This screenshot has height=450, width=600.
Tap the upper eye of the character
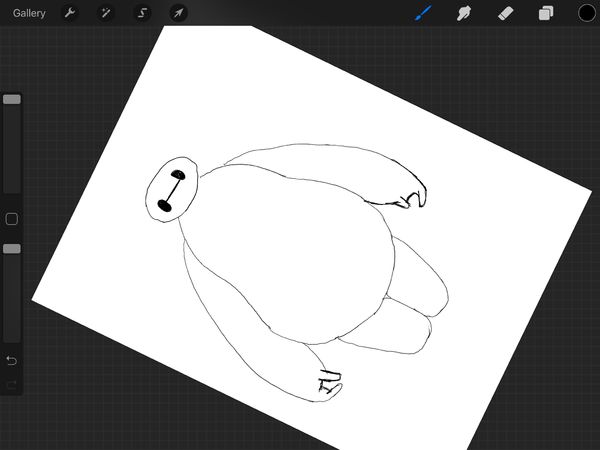click(x=182, y=176)
